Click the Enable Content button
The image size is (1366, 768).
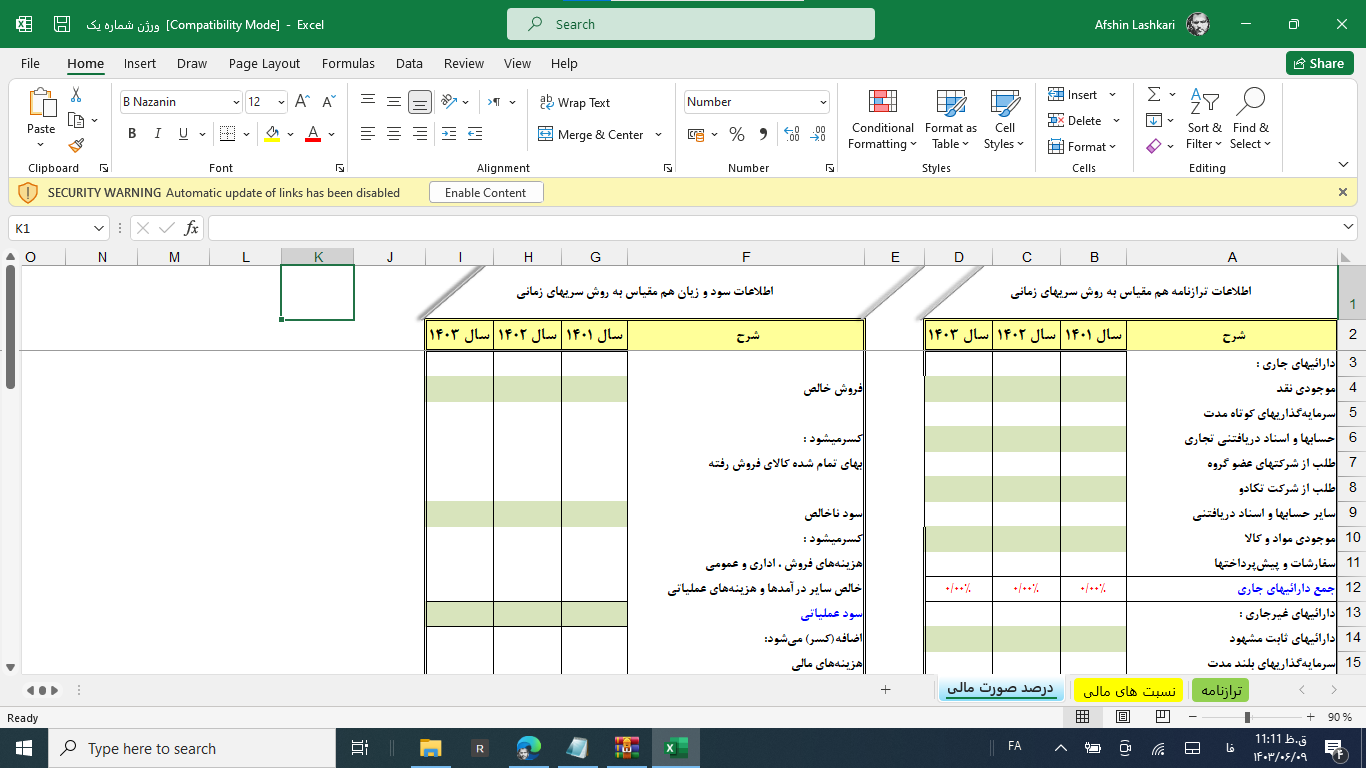(x=486, y=192)
